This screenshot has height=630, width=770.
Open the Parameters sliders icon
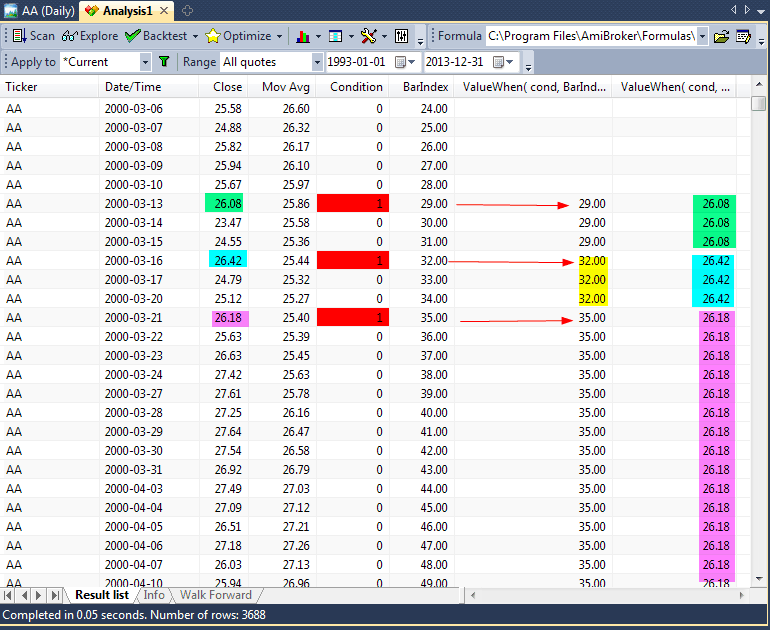pyautogui.click(x=402, y=36)
